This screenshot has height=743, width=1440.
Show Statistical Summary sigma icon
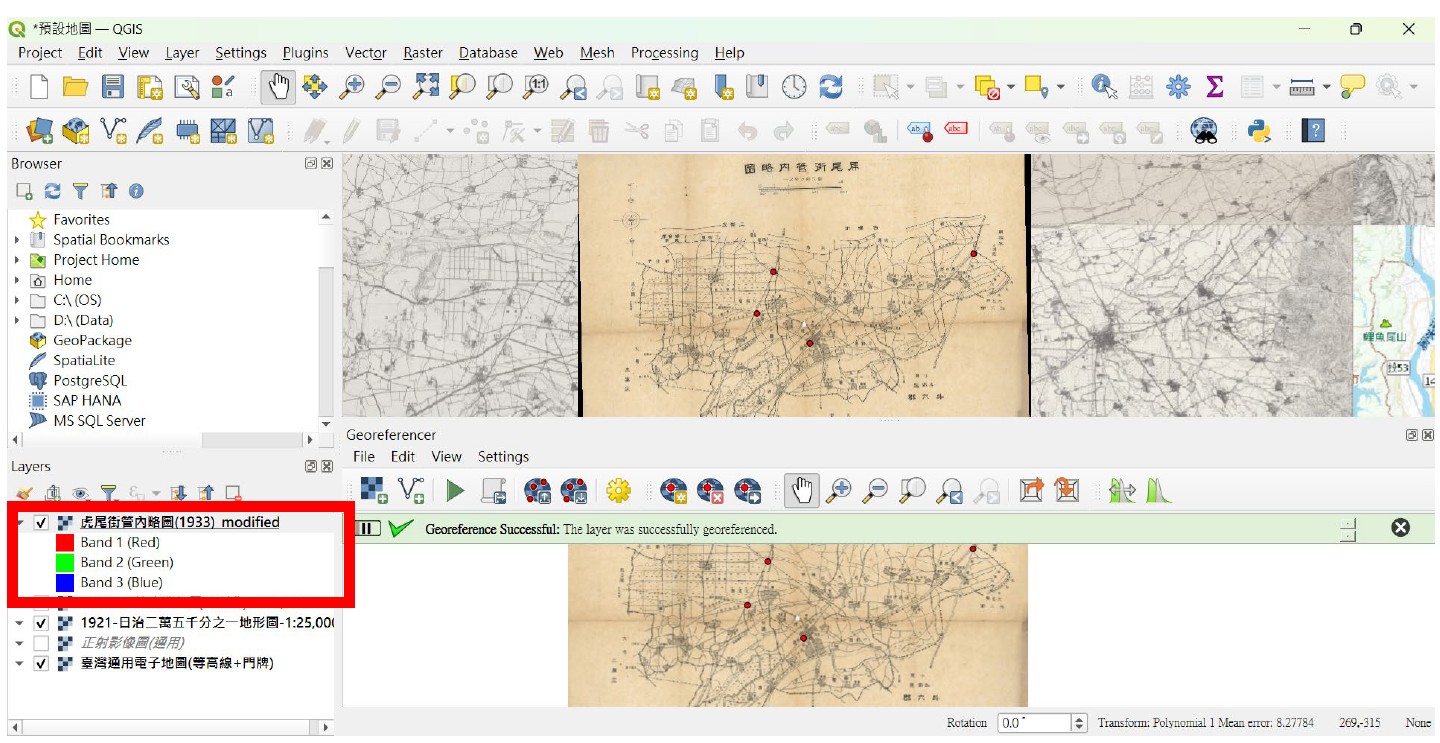click(1215, 88)
